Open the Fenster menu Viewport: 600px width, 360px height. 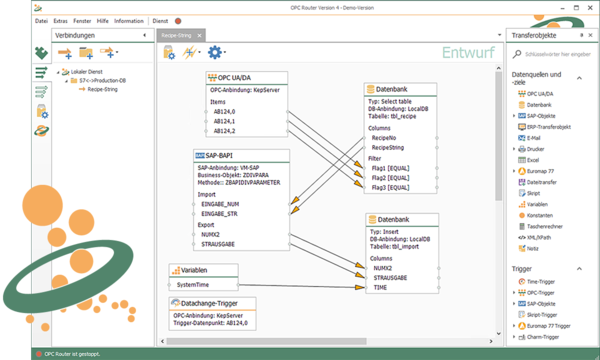pyautogui.click(x=82, y=21)
